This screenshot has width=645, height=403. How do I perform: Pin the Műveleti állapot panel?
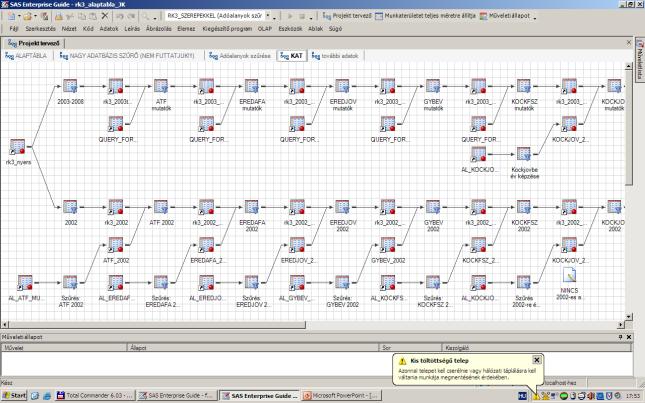[x=620, y=337]
